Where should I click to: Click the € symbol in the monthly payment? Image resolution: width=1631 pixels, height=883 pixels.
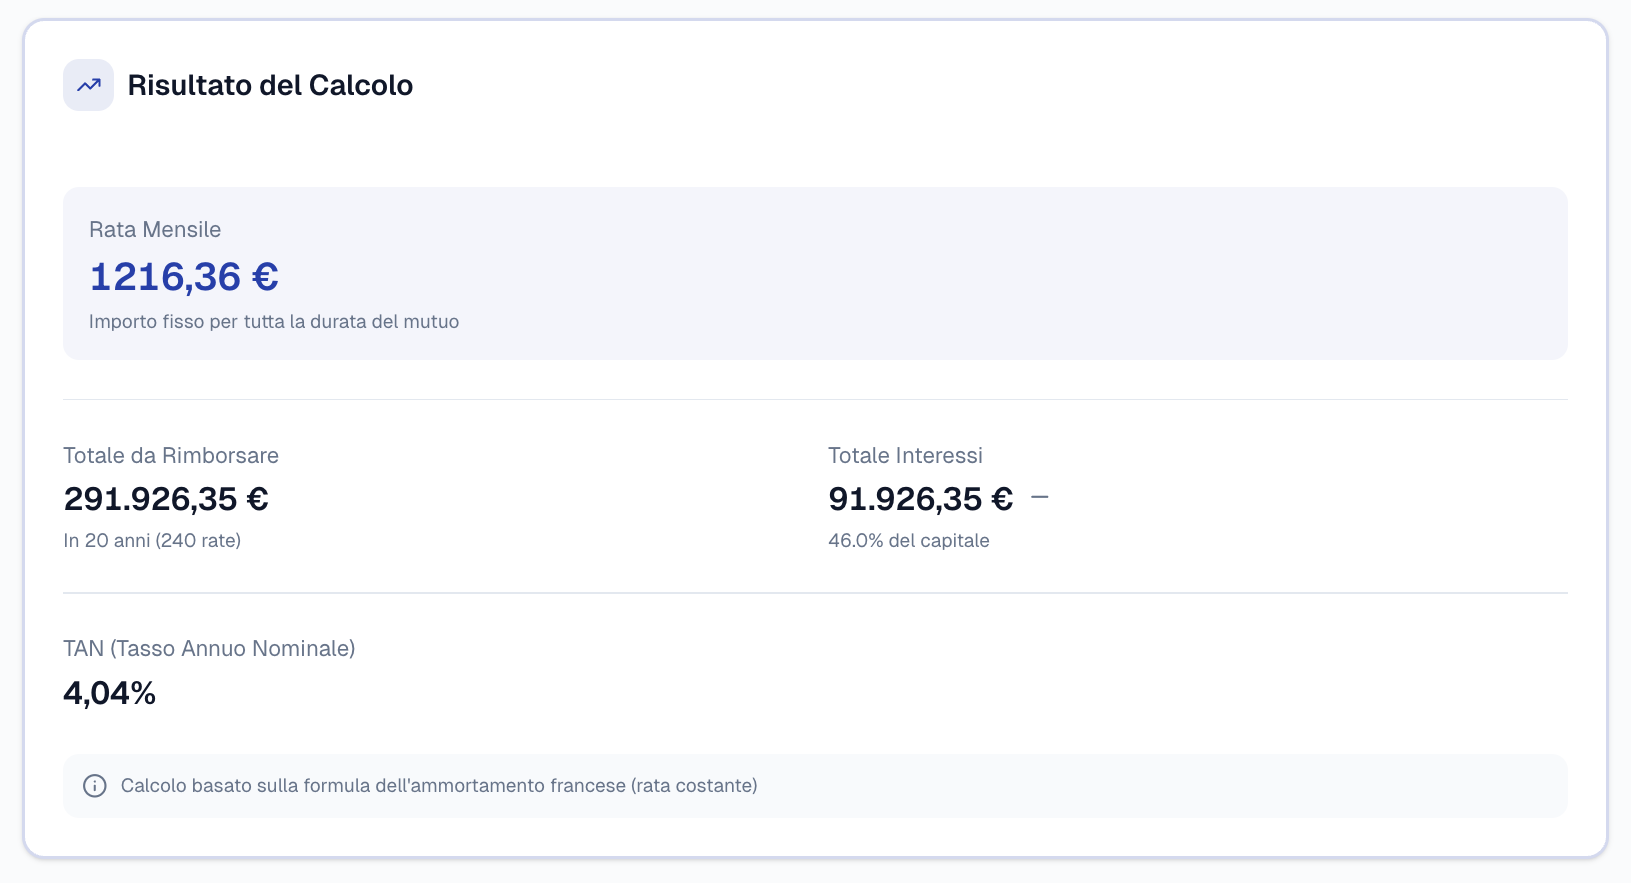point(265,277)
